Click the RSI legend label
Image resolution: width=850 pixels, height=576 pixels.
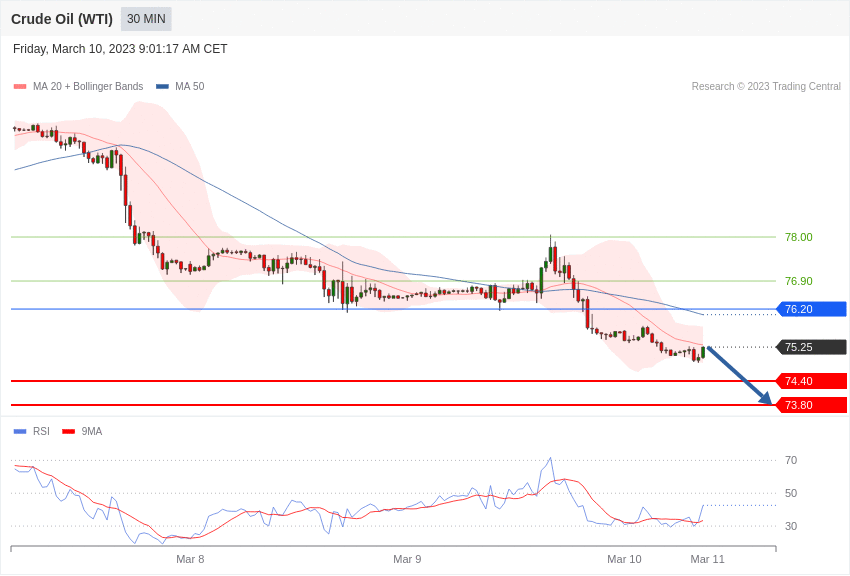41,431
